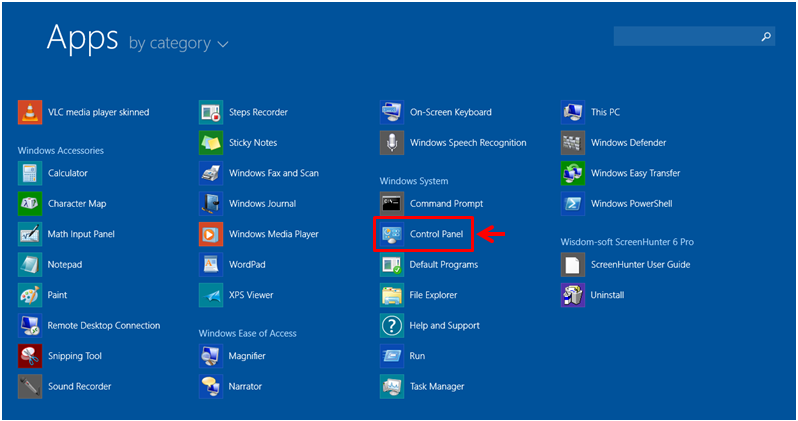Open Windows Journal icon
The image size is (798, 421).
point(211,204)
